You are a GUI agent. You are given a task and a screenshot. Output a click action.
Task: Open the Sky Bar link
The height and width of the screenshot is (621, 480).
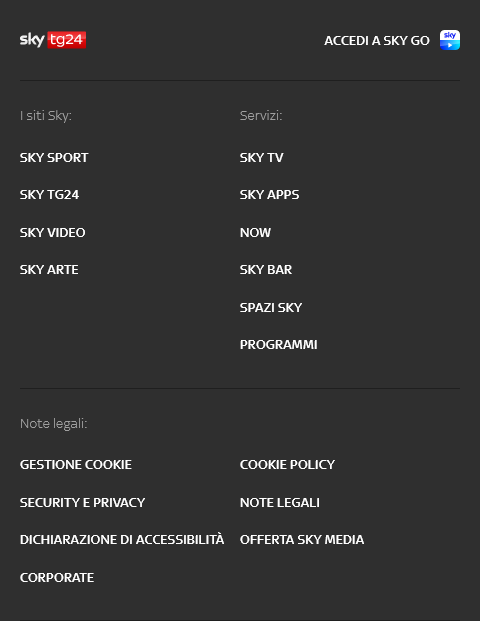(x=266, y=270)
